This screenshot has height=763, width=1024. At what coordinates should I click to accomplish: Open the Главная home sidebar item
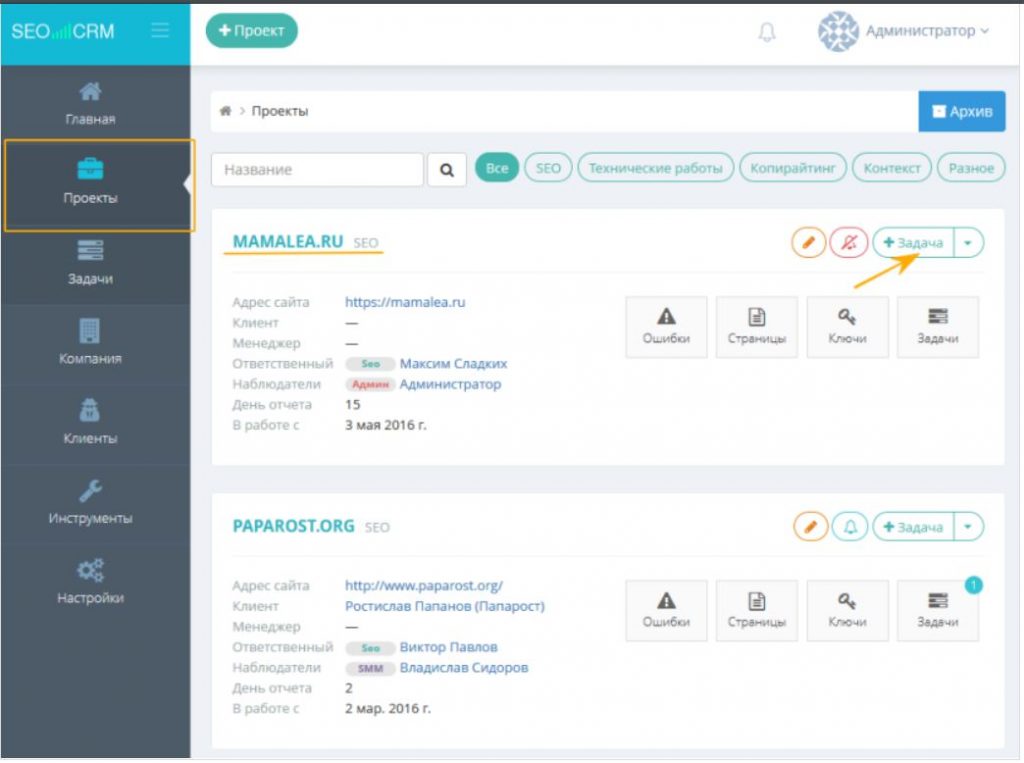[x=90, y=104]
